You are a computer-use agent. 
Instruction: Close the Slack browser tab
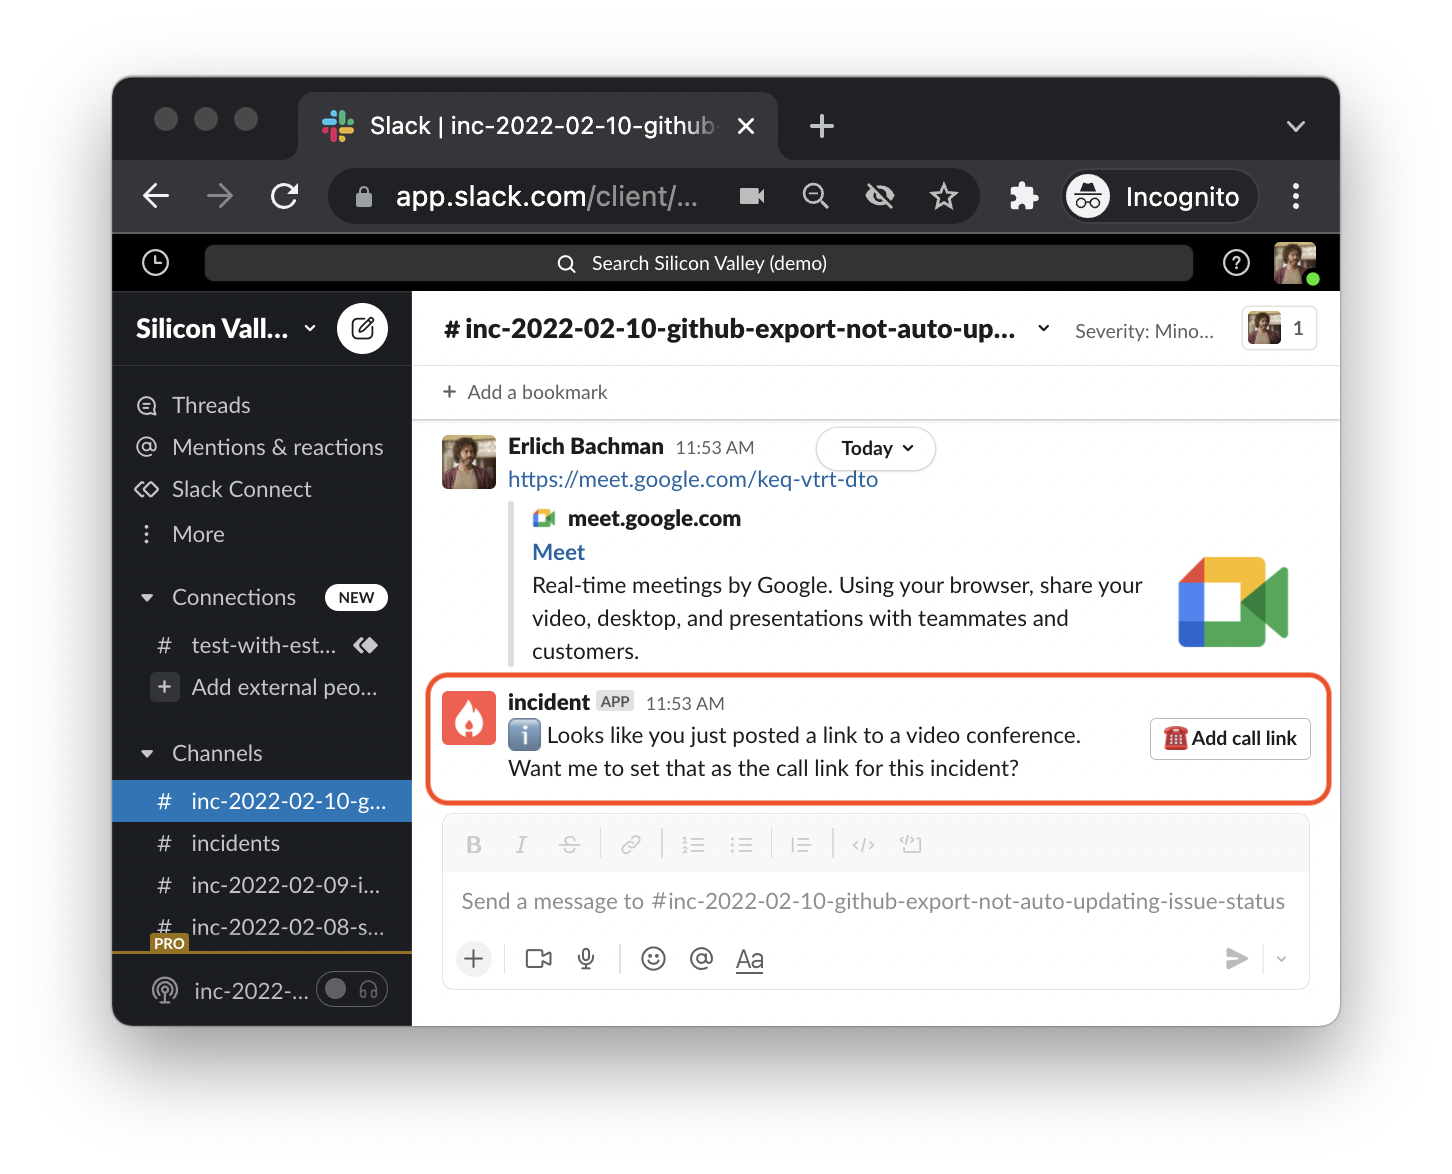[746, 126]
